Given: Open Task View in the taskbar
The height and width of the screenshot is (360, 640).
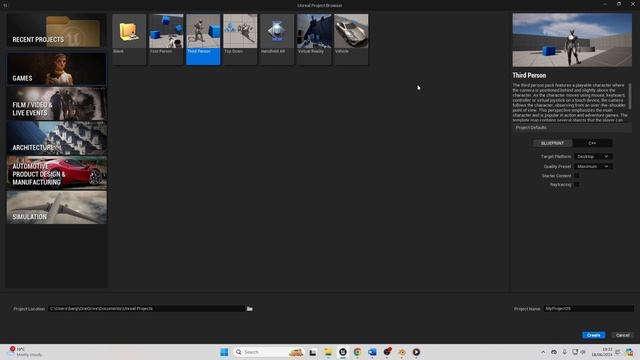Looking at the screenshot, I should [x=313, y=352].
